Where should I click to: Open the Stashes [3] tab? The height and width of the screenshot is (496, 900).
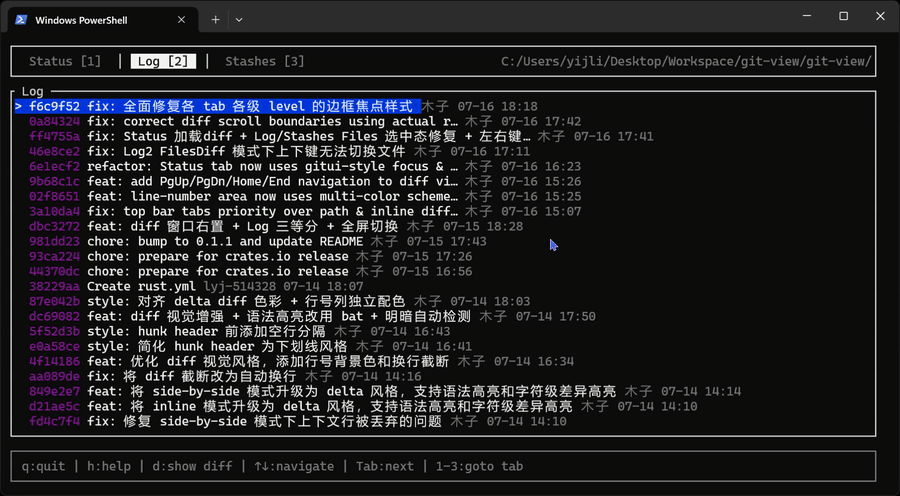(265, 61)
